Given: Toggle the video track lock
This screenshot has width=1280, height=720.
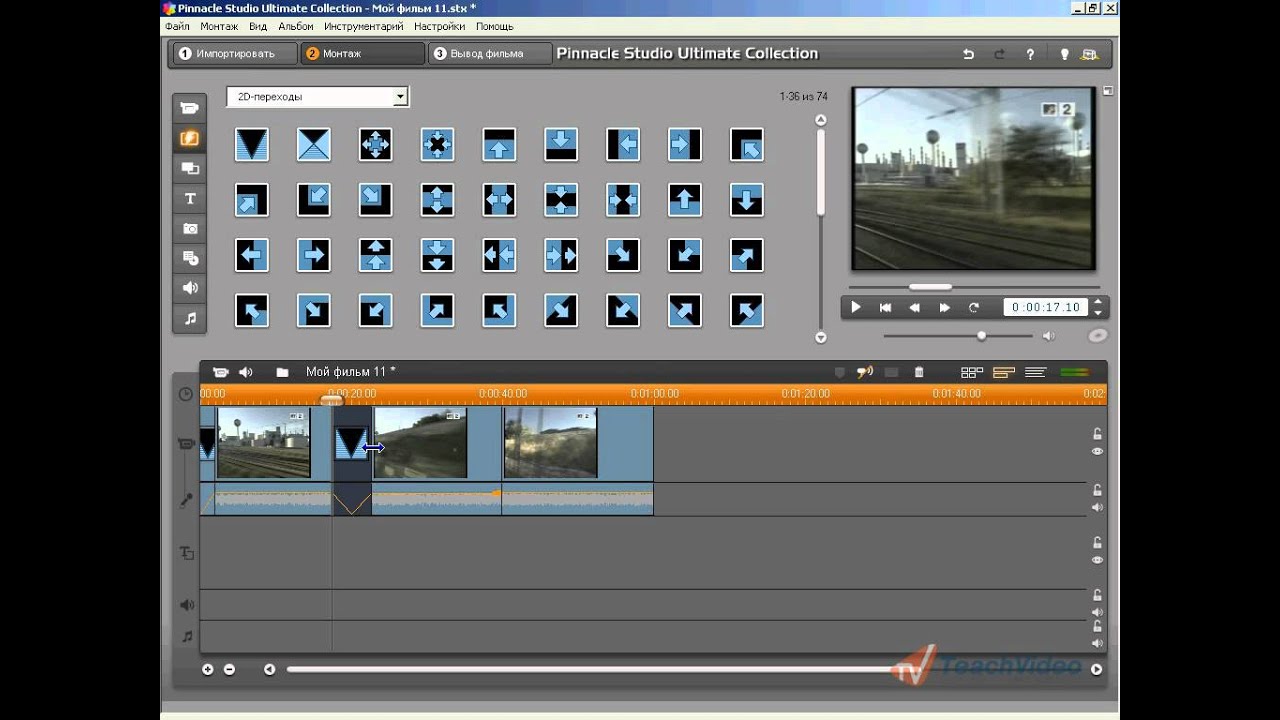Looking at the screenshot, I should pos(1097,434).
